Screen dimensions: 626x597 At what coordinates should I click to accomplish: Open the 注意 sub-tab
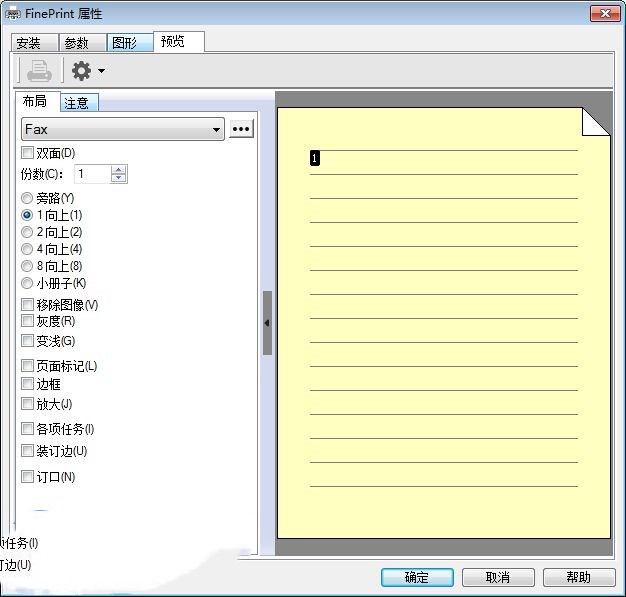79,103
